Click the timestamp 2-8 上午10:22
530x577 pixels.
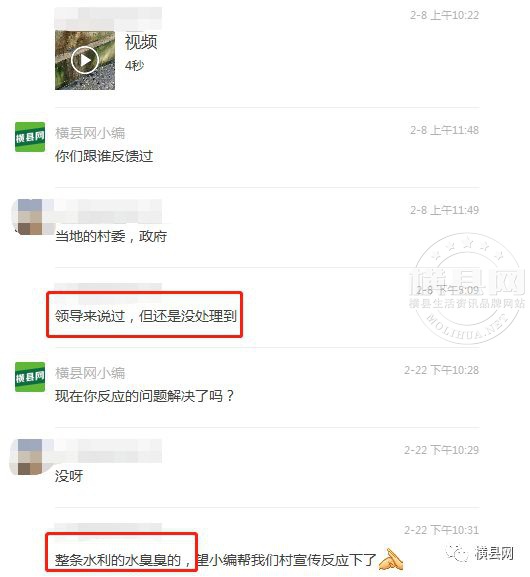tap(445, 15)
